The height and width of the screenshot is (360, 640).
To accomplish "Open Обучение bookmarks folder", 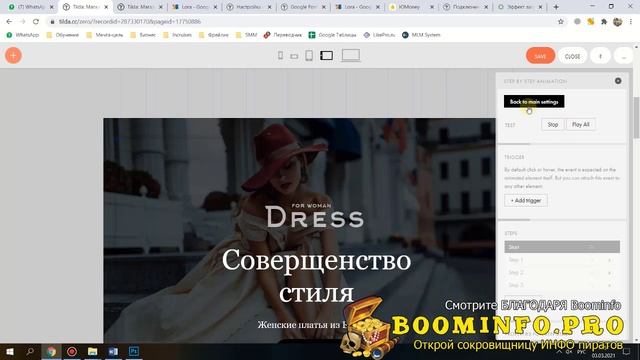I will point(62,35).
